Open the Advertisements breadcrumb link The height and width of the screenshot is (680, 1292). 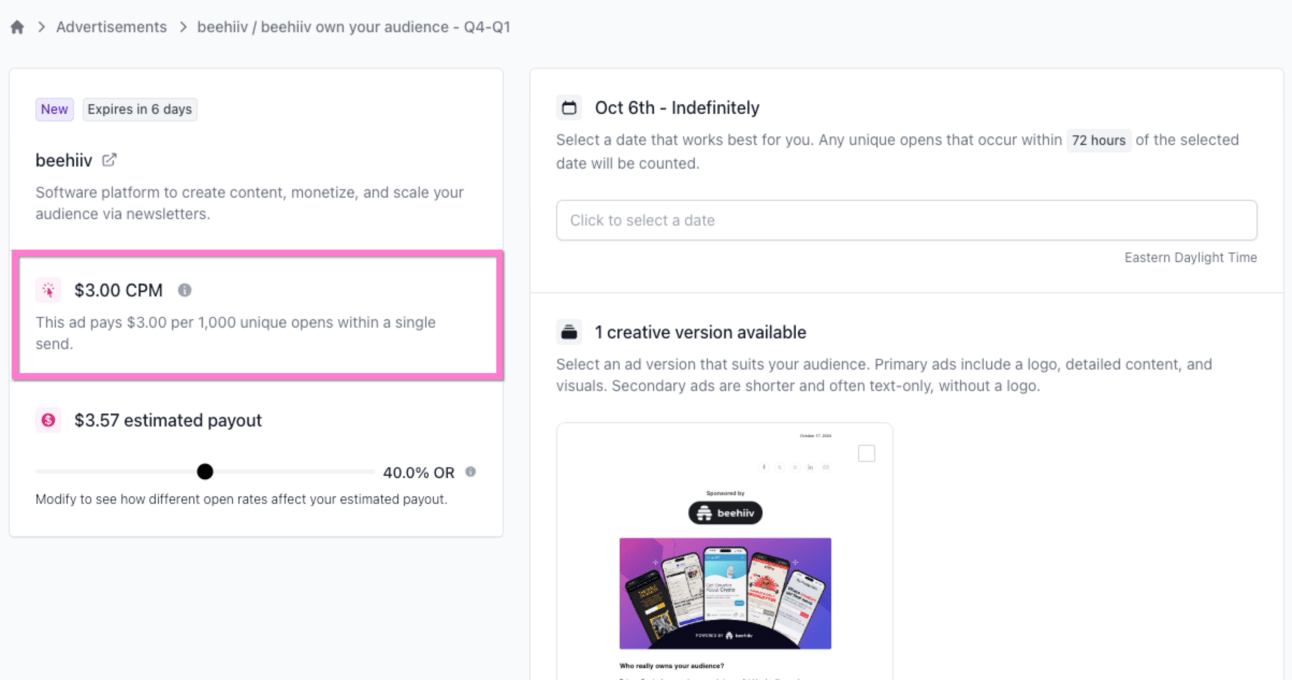(111, 27)
